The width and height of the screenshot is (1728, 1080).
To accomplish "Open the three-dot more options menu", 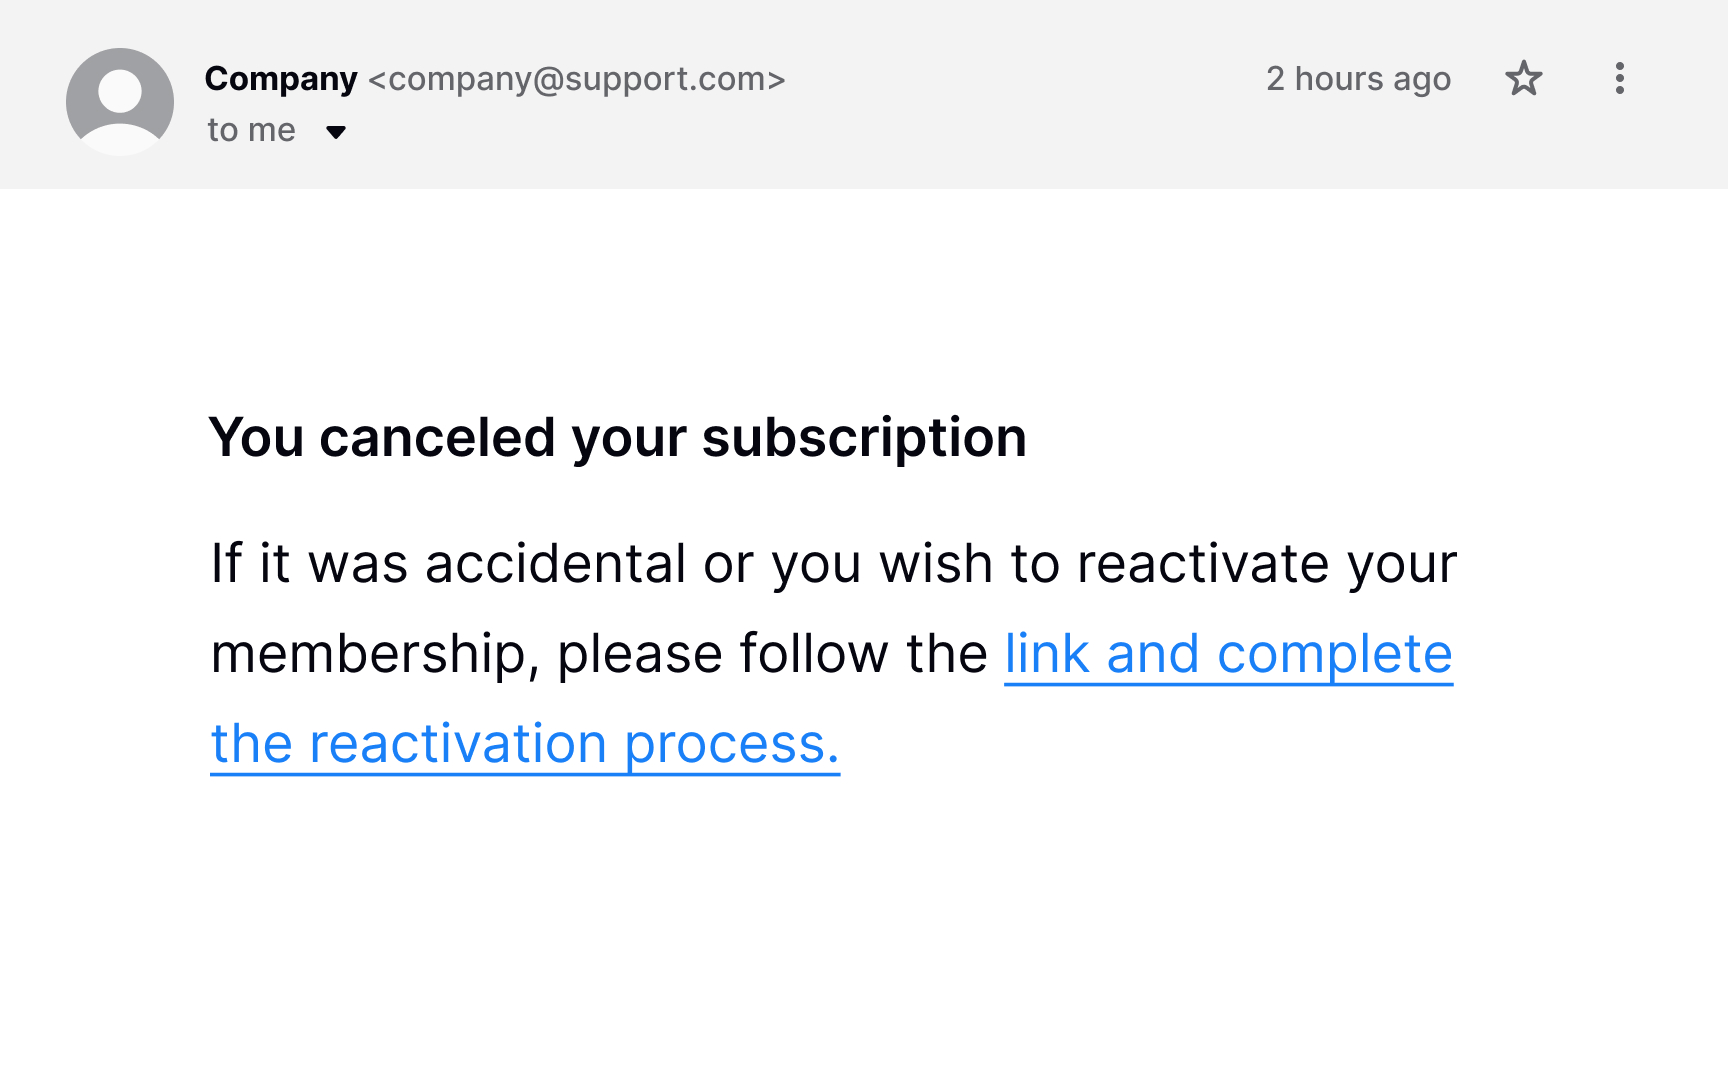I will point(1619,79).
